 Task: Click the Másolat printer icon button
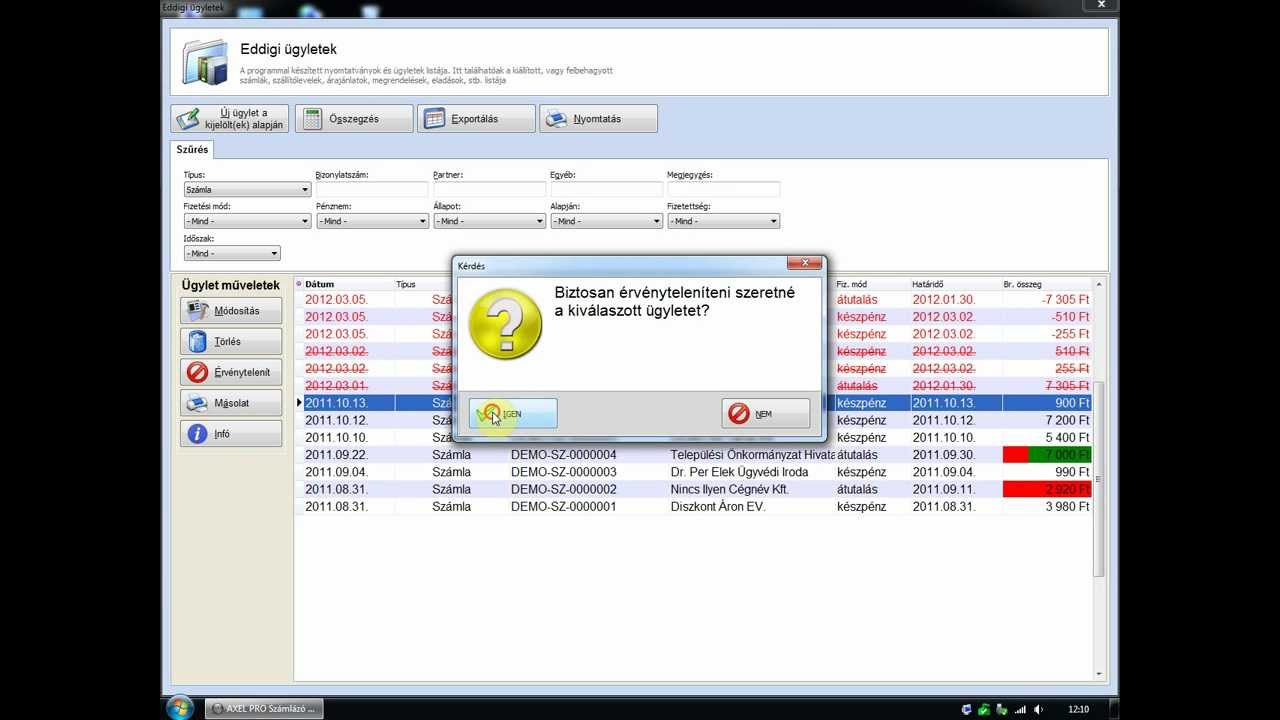point(231,403)
